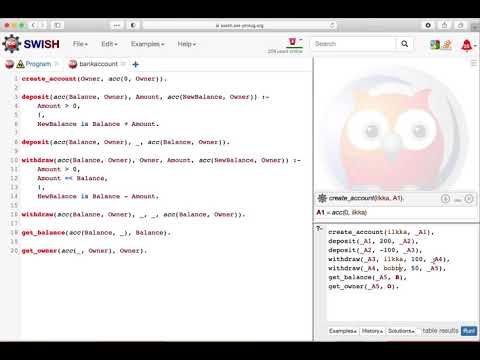The height and width of the screenshot is (360, 480).
Task: Go back in browser history
Action: [x=33, y=25]
